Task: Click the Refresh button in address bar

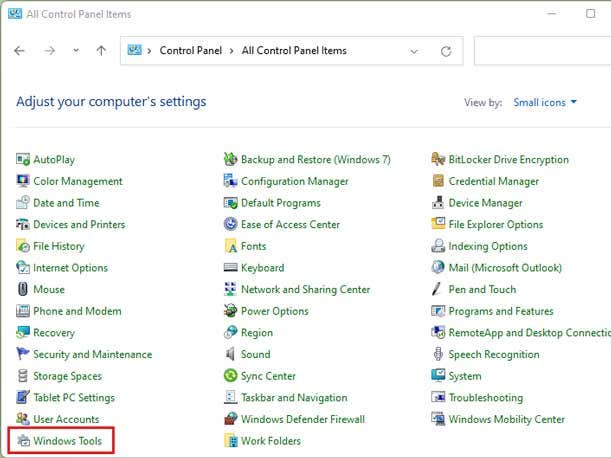Action: (x=445, y=51)
